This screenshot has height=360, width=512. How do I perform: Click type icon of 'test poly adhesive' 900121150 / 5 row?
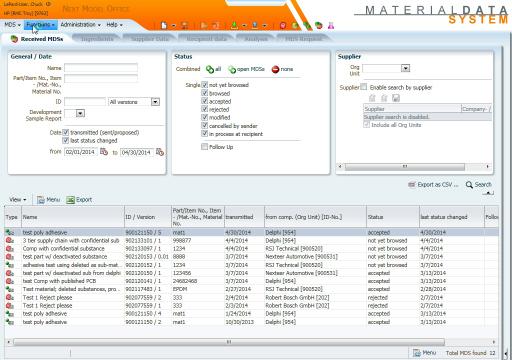pos(10,232)
